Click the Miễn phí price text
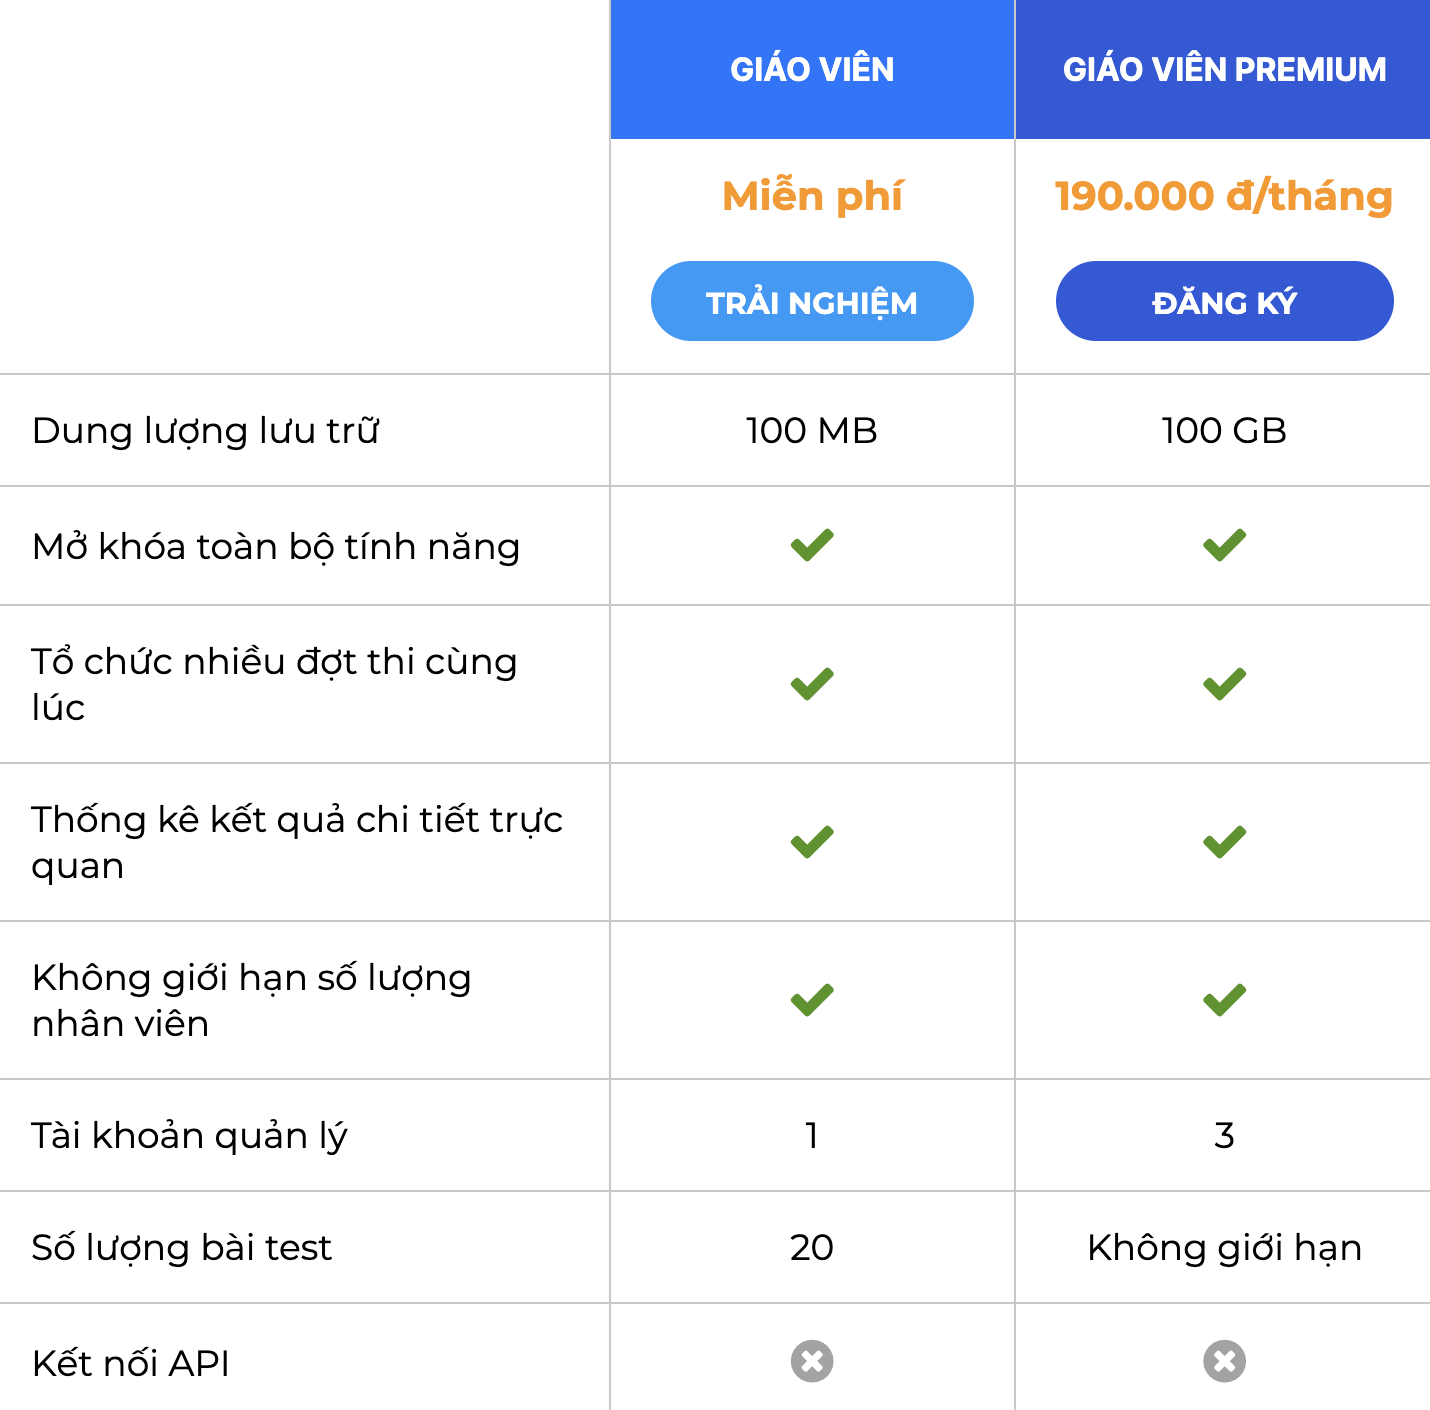1430x1410 pixels. pos(812,196)
